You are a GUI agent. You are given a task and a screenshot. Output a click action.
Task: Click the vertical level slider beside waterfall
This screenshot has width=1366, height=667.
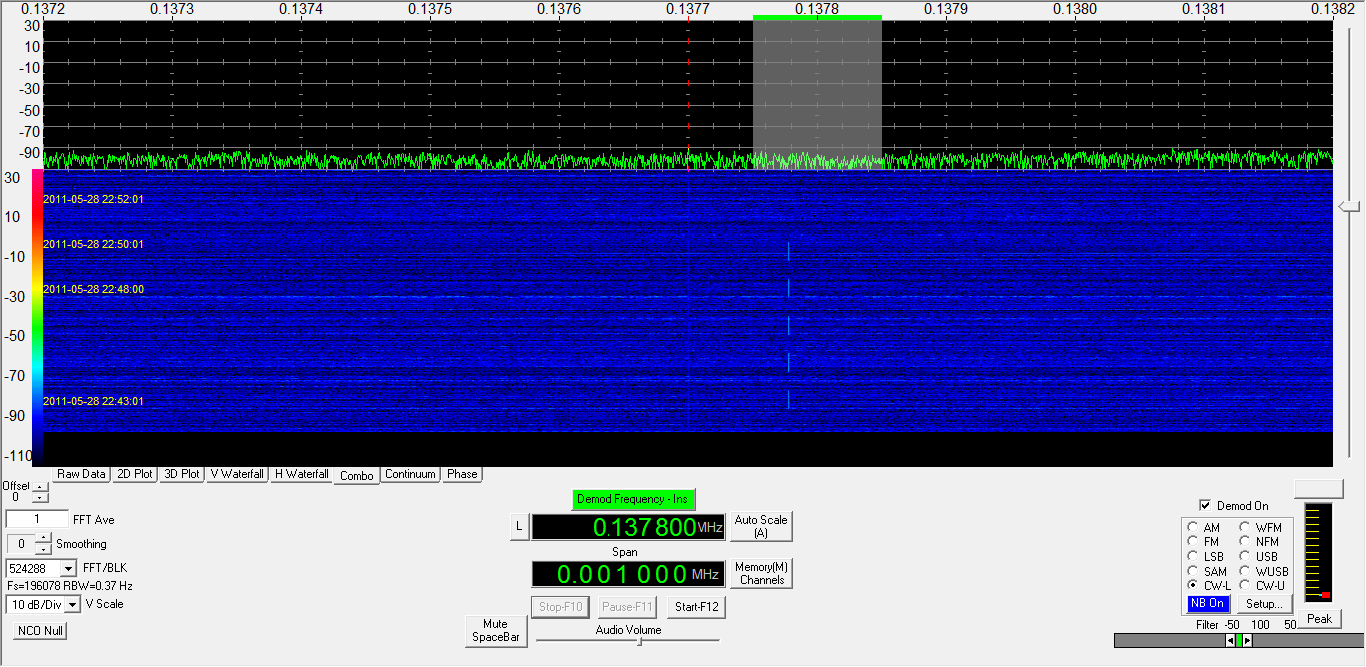click(x=1350, y=205)
